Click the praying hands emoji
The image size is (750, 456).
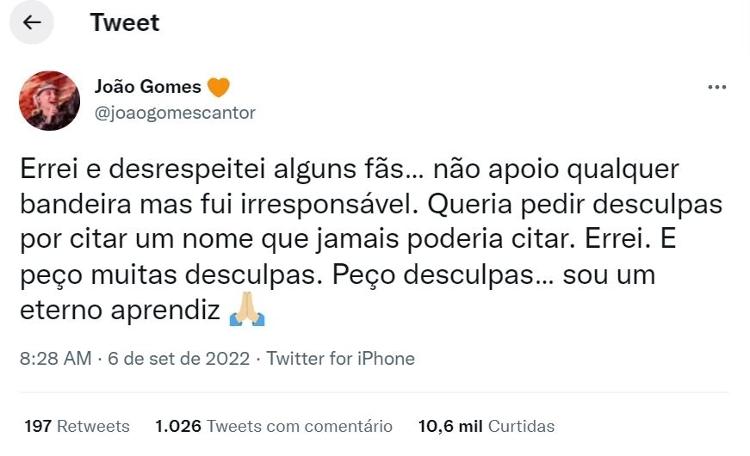coord(247,312)
